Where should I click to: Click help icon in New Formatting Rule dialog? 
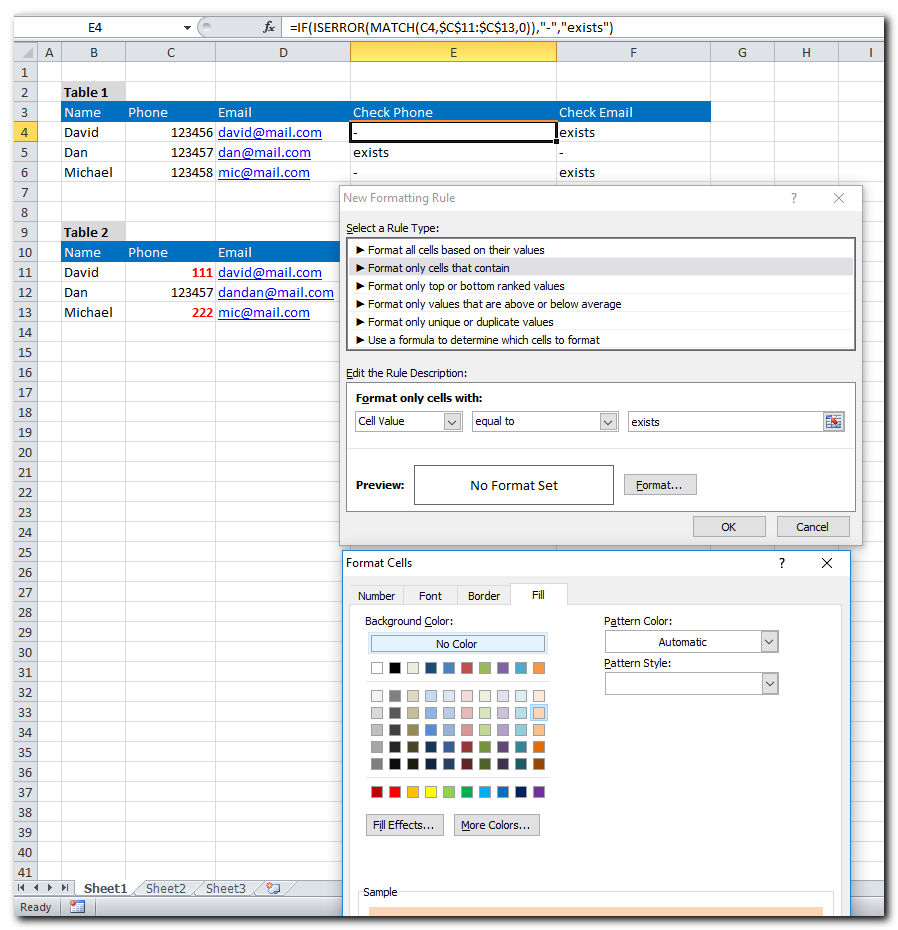(x=794, y=198)
